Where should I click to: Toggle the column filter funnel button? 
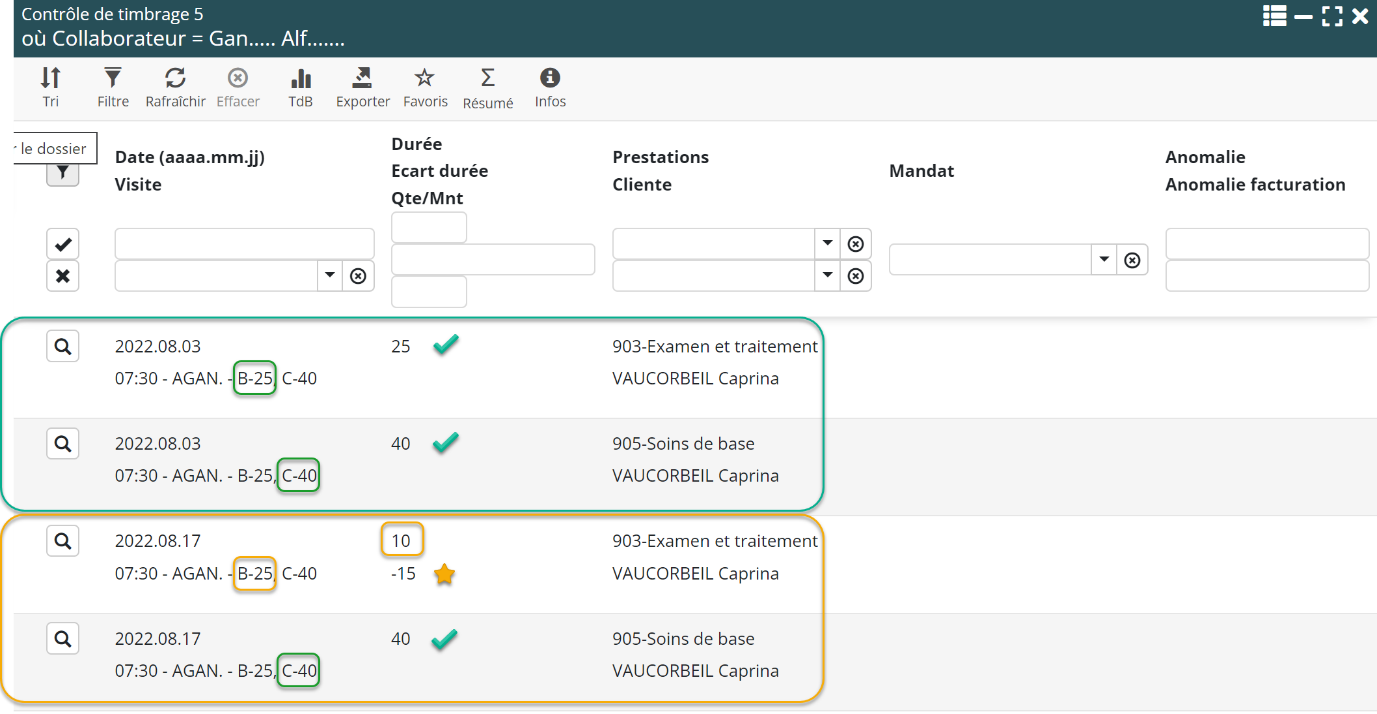(62, 173)
